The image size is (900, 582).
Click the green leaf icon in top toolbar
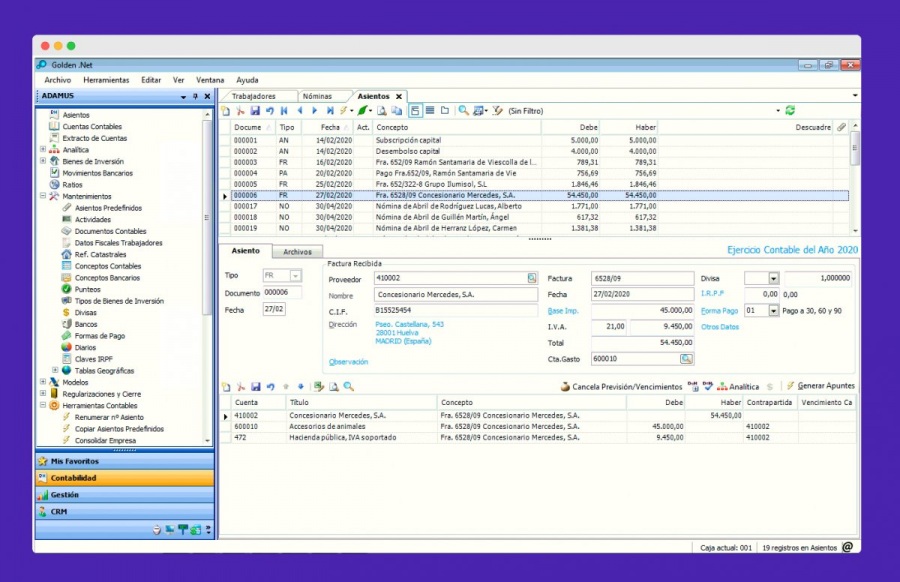point(363,111)
